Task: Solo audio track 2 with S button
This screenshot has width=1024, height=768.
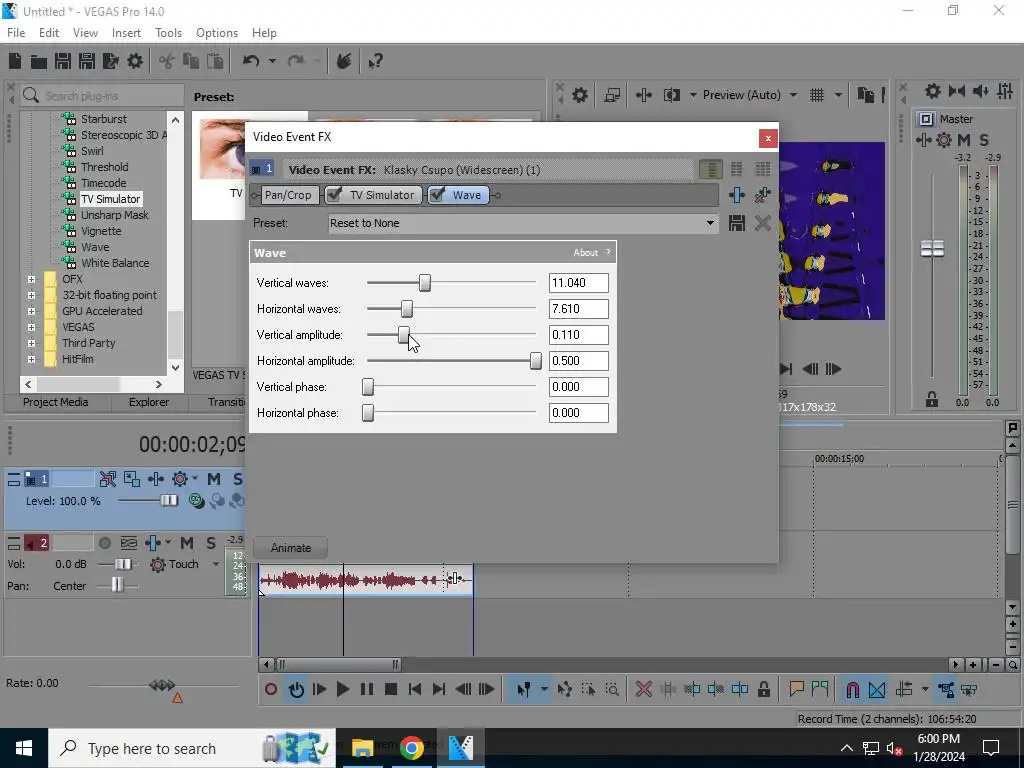Action: tap(211, 543)
